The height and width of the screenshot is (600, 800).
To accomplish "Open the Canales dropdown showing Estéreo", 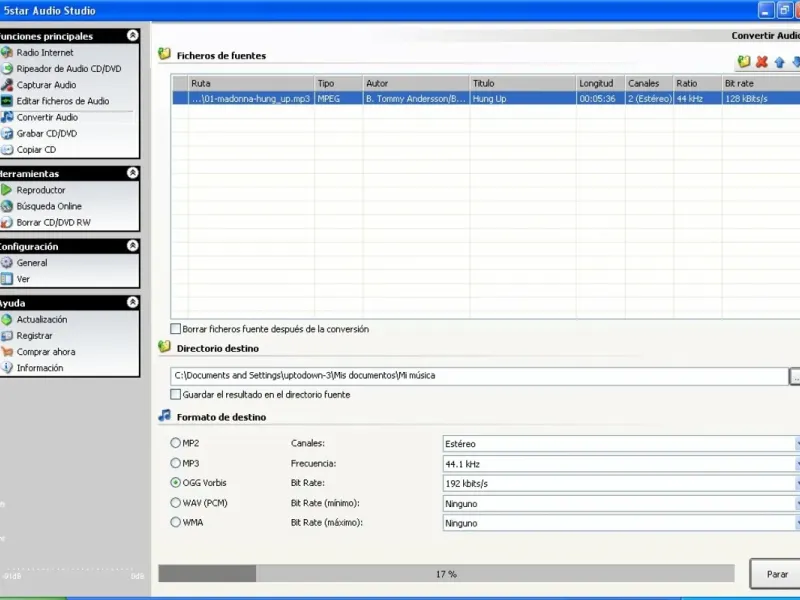I will click(x=620, y=444).
